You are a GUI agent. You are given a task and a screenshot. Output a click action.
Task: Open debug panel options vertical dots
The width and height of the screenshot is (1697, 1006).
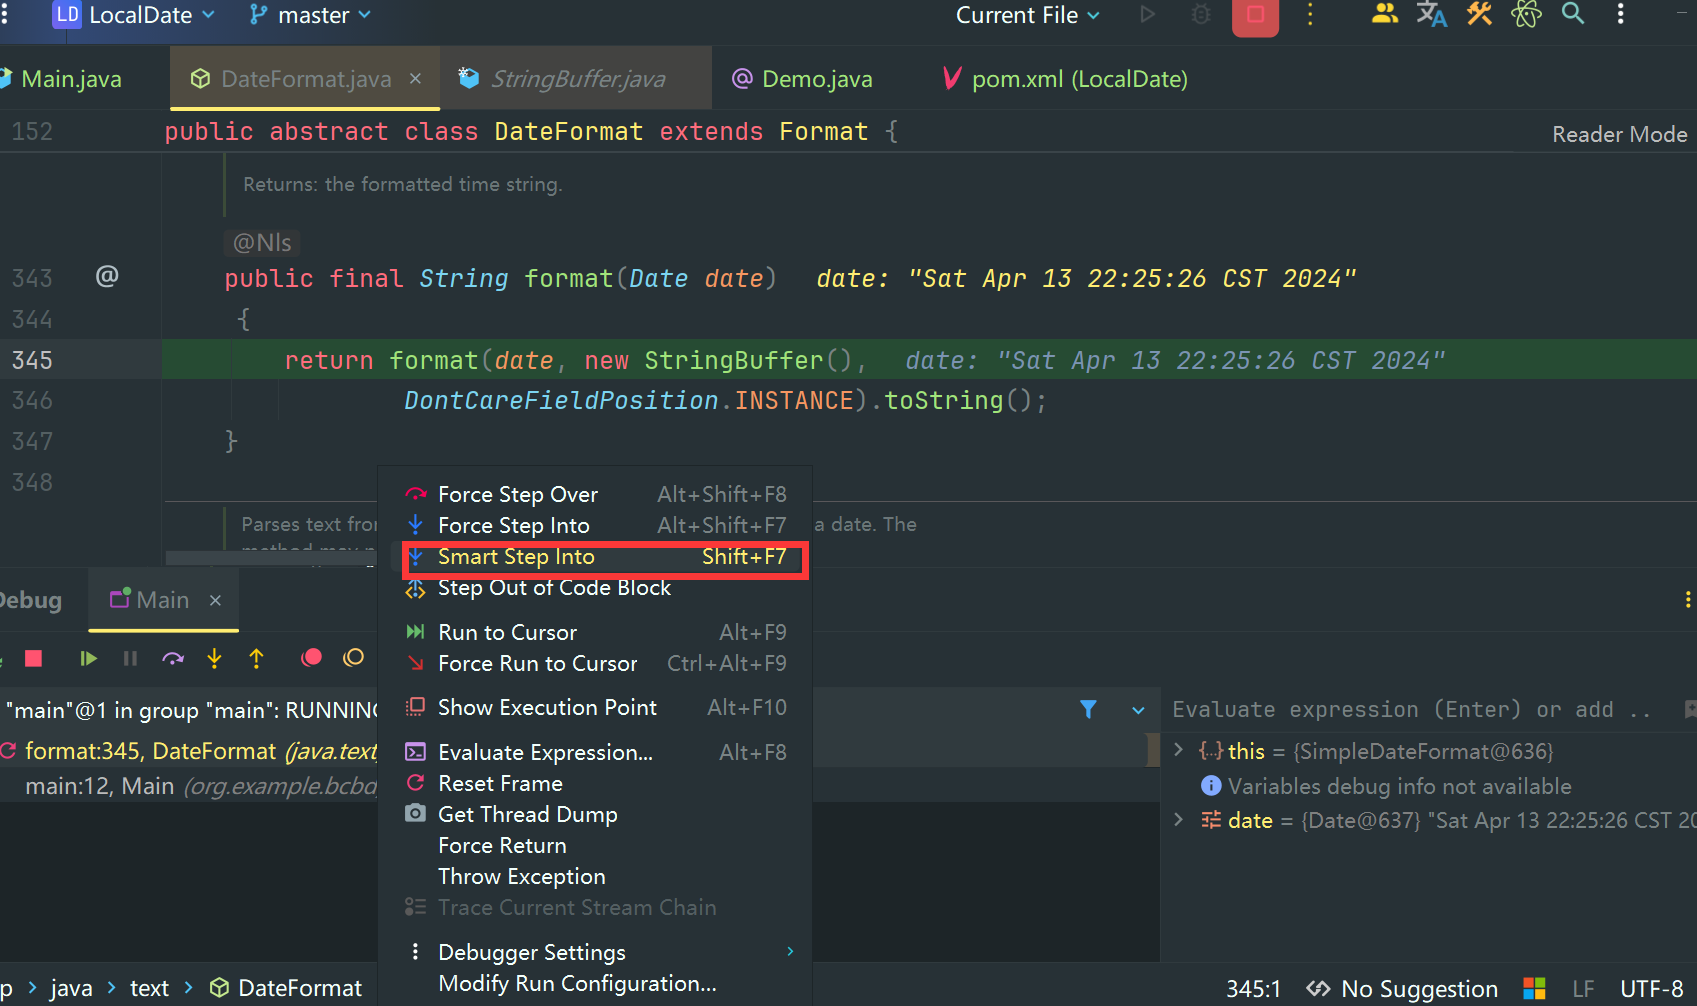tap(1688, 599)
